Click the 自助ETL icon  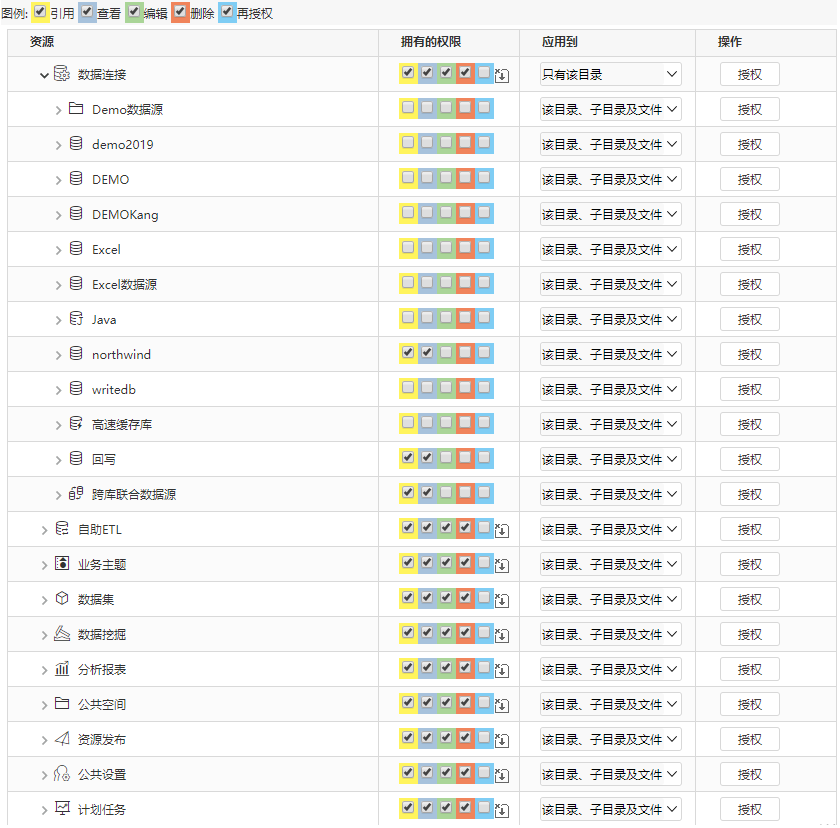pyautogui.click(x=62, y=529)
